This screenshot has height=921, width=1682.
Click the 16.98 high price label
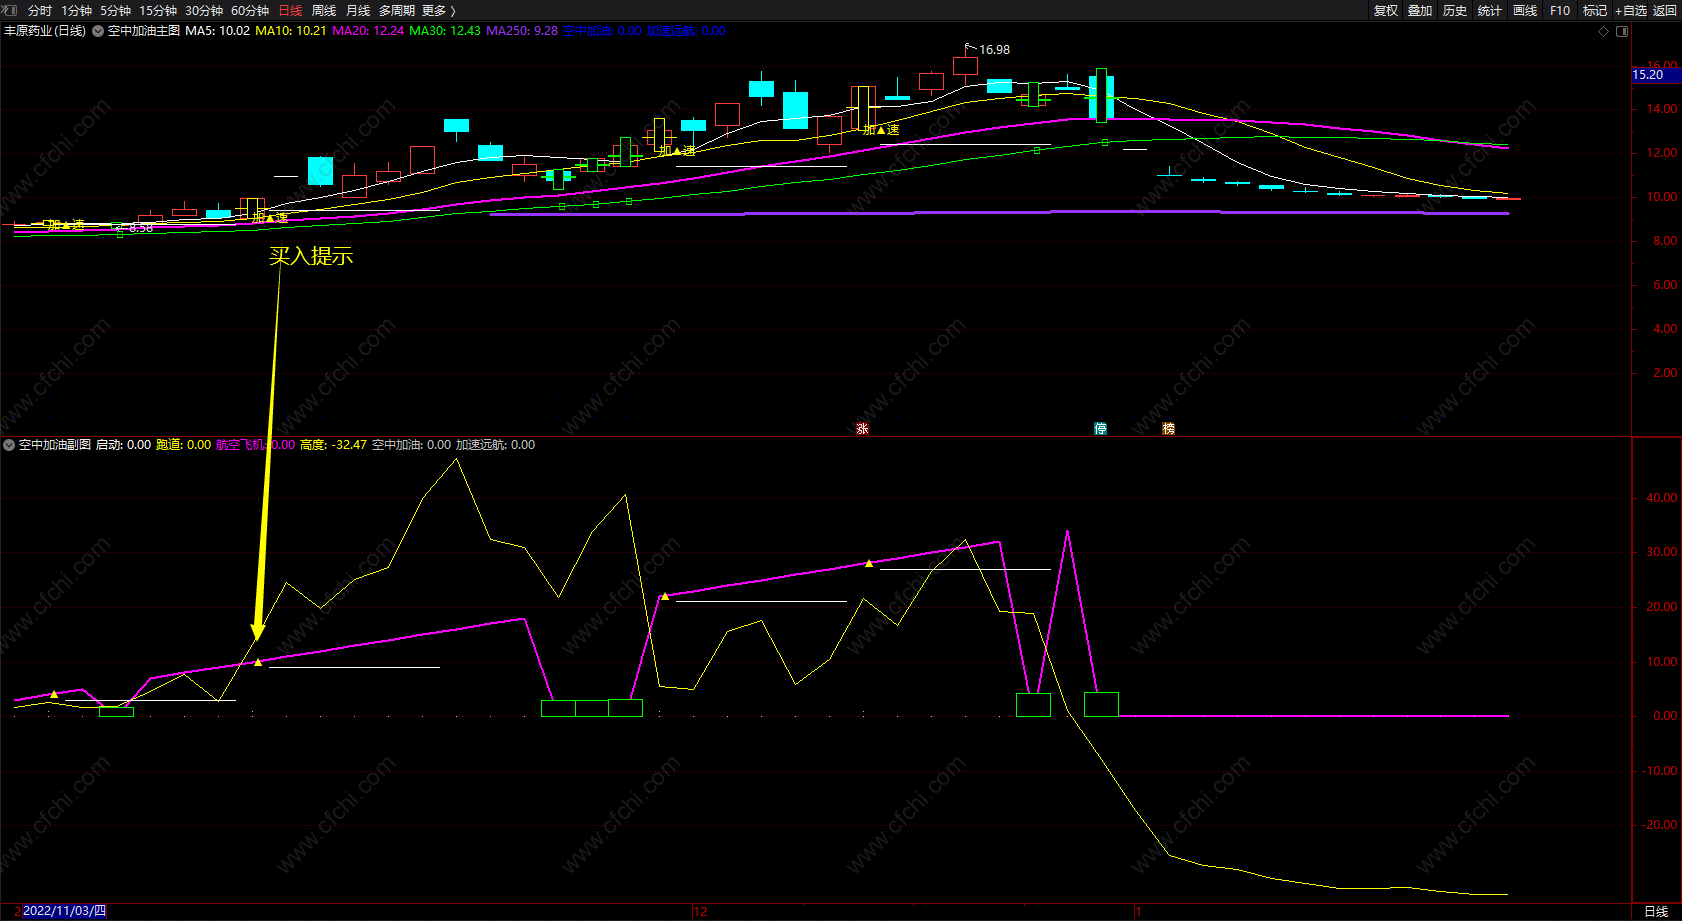pyautogui.click(x=994, y=50)
